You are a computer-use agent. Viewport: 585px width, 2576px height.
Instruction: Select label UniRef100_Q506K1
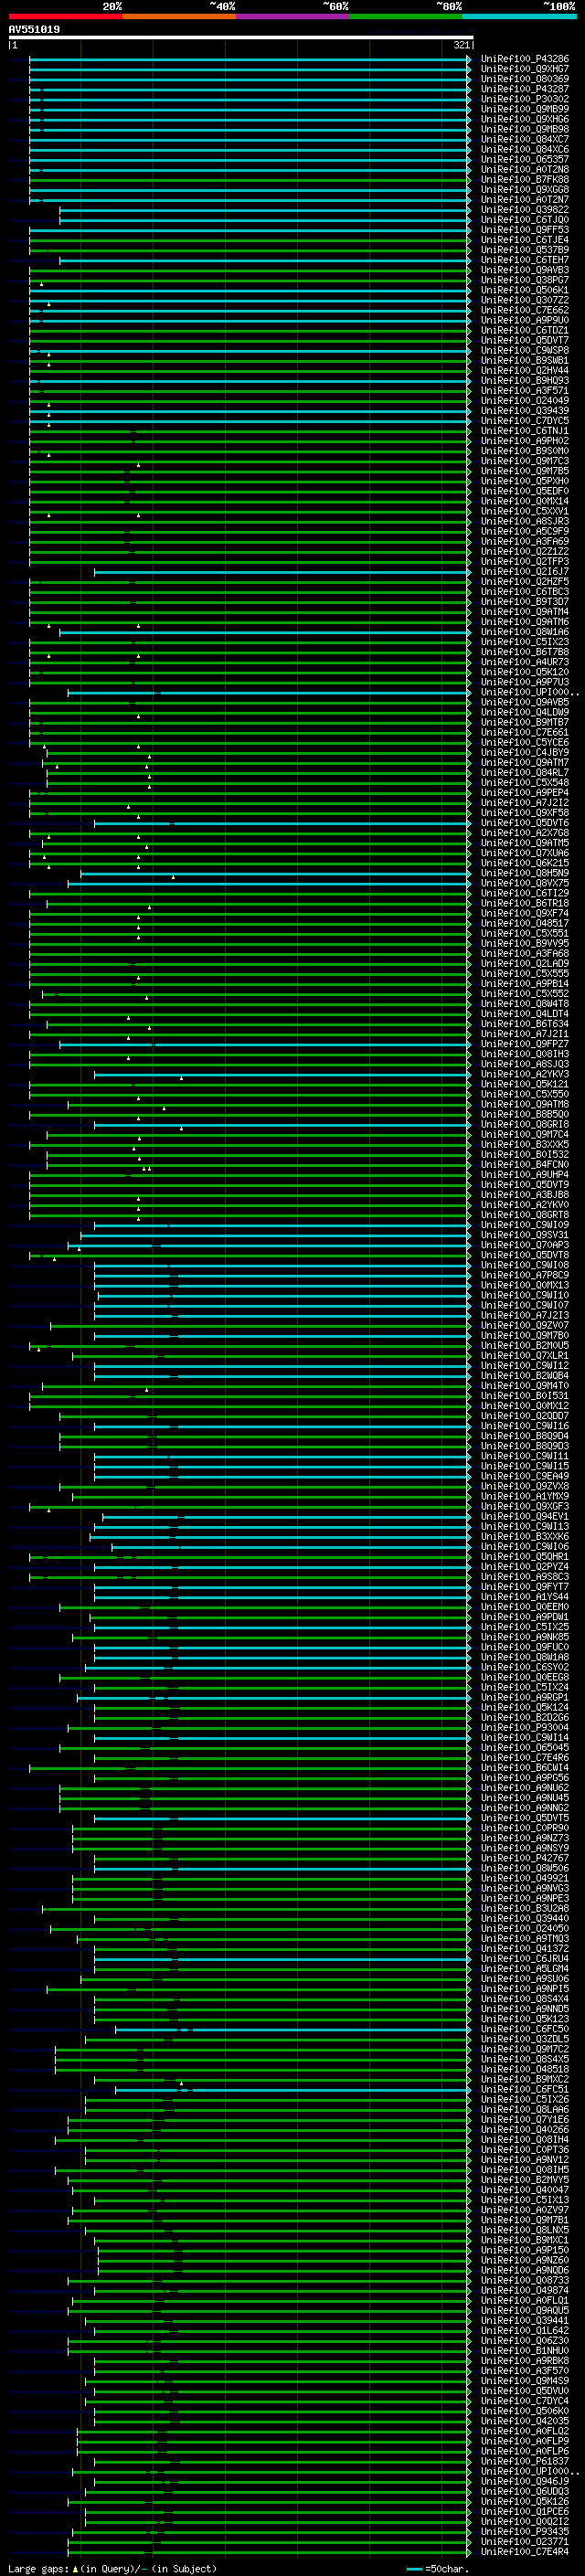click(x=525, y=290)
